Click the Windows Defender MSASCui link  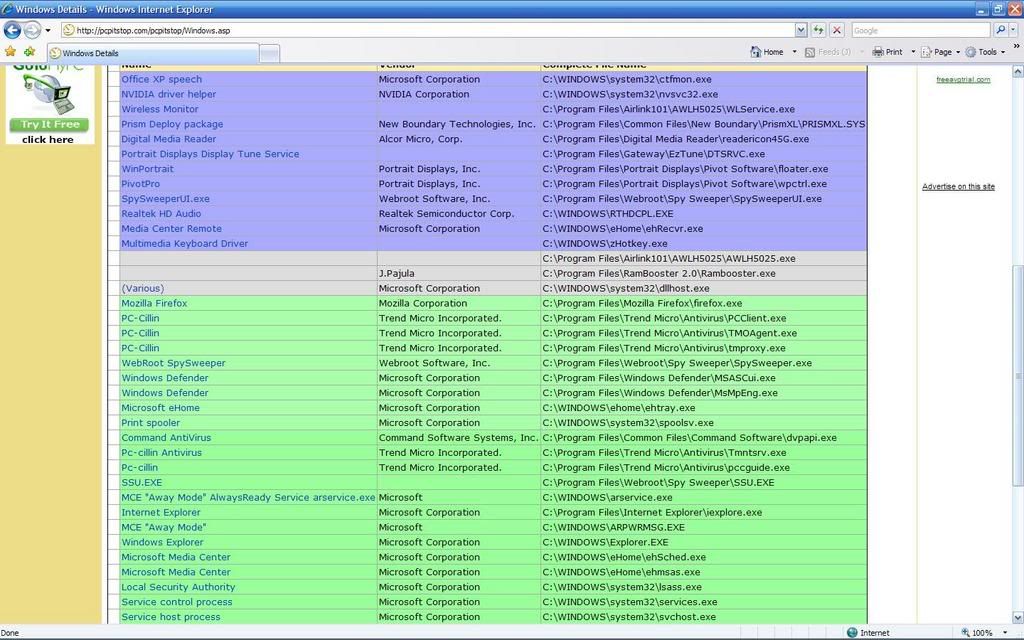point(165,378)
